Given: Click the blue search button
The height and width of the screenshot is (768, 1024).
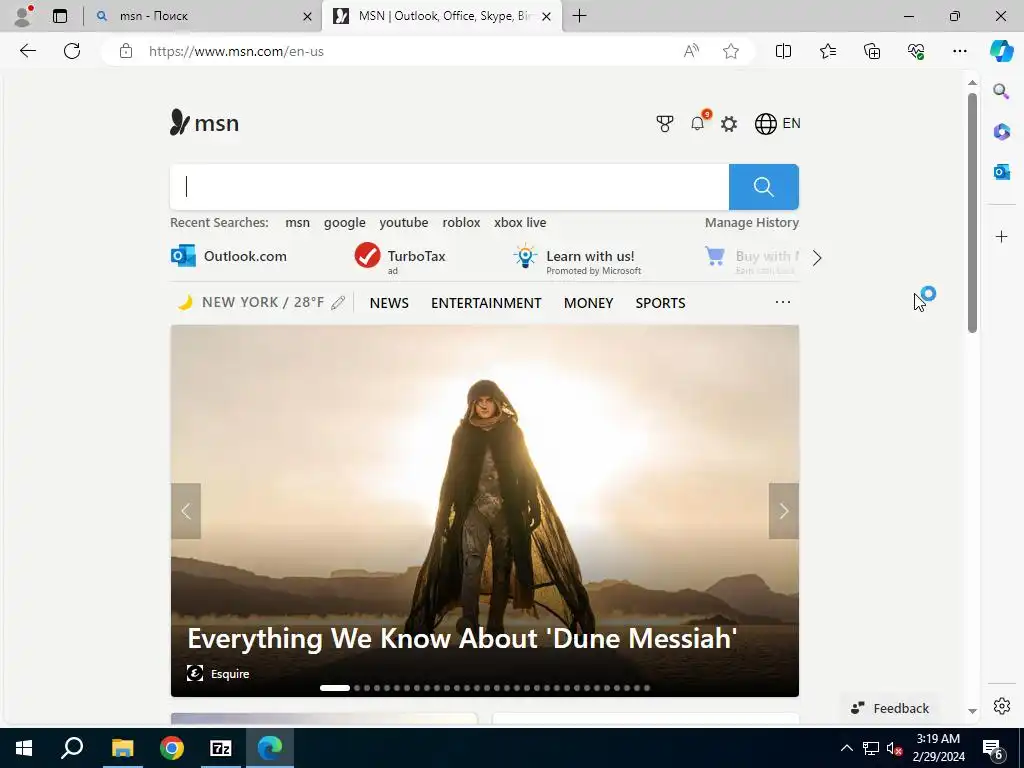Looking at the screenshot, I should pos(763,187).
